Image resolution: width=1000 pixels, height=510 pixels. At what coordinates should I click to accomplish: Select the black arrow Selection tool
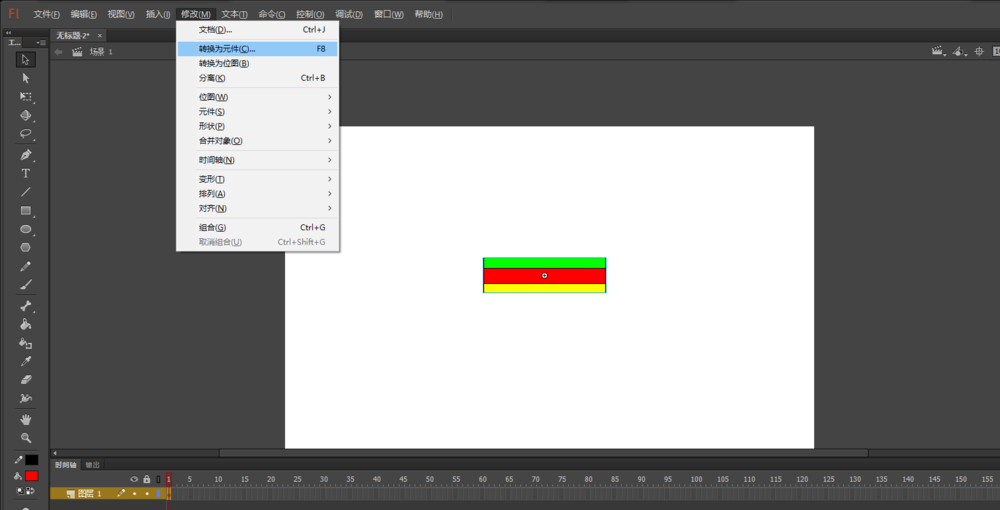pyautogui.click(x=26, y=59)
